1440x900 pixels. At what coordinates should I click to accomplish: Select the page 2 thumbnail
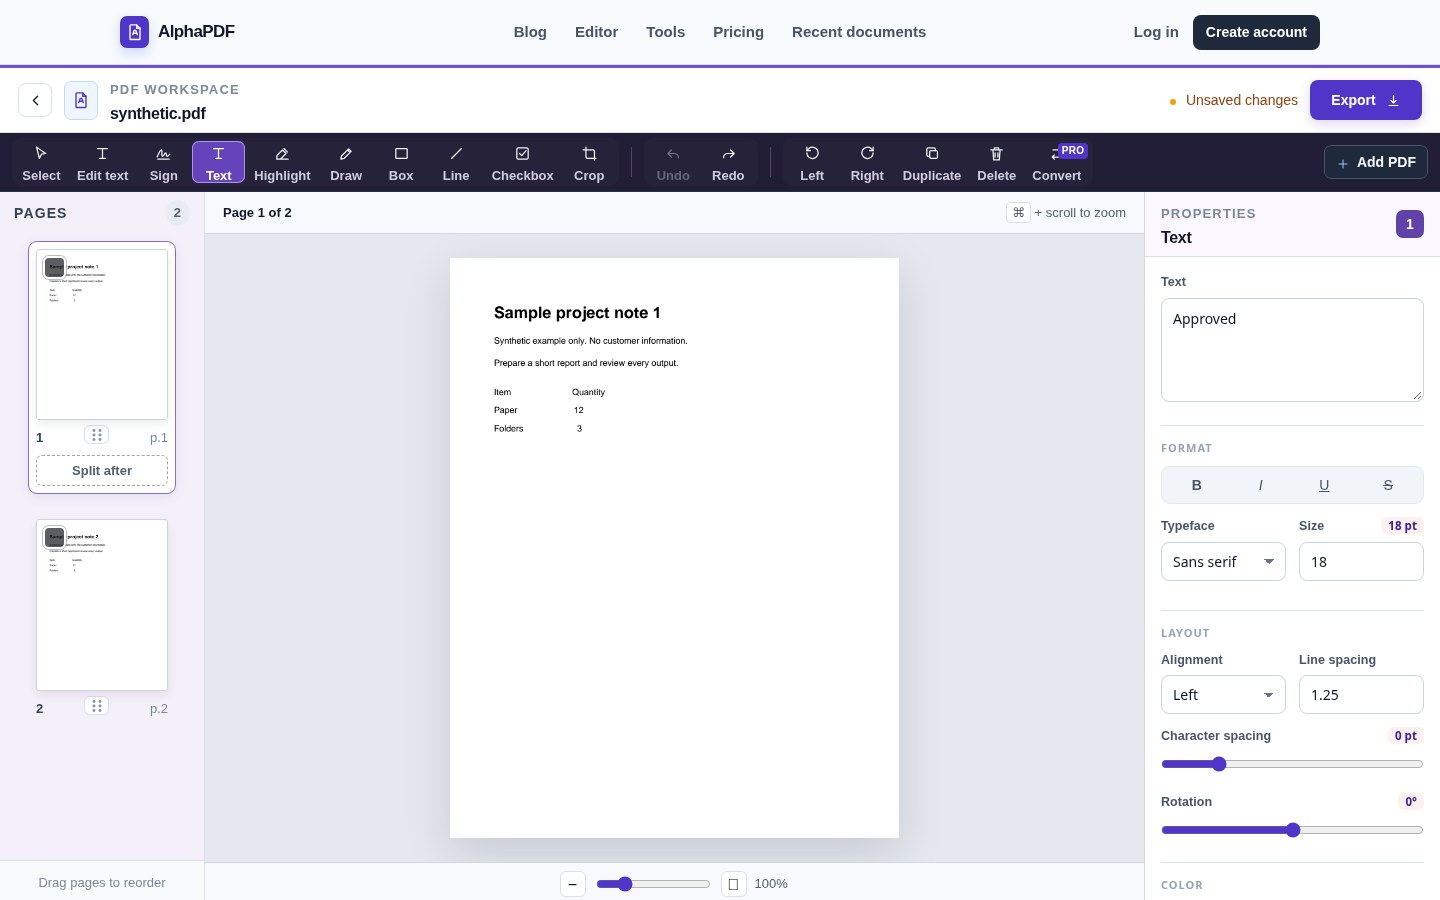pyautogui.click(x=102, y=605)
